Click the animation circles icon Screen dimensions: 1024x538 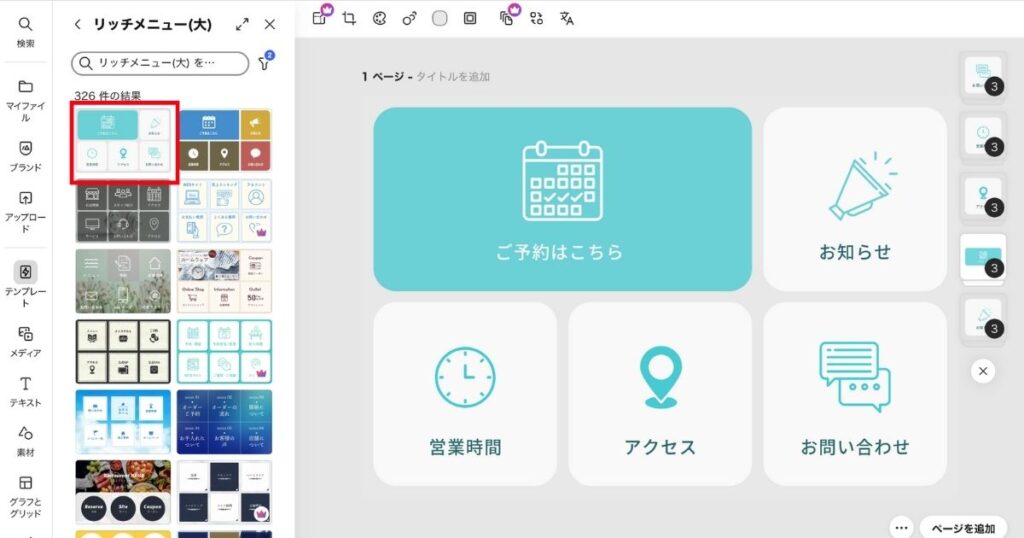[409, 18]
